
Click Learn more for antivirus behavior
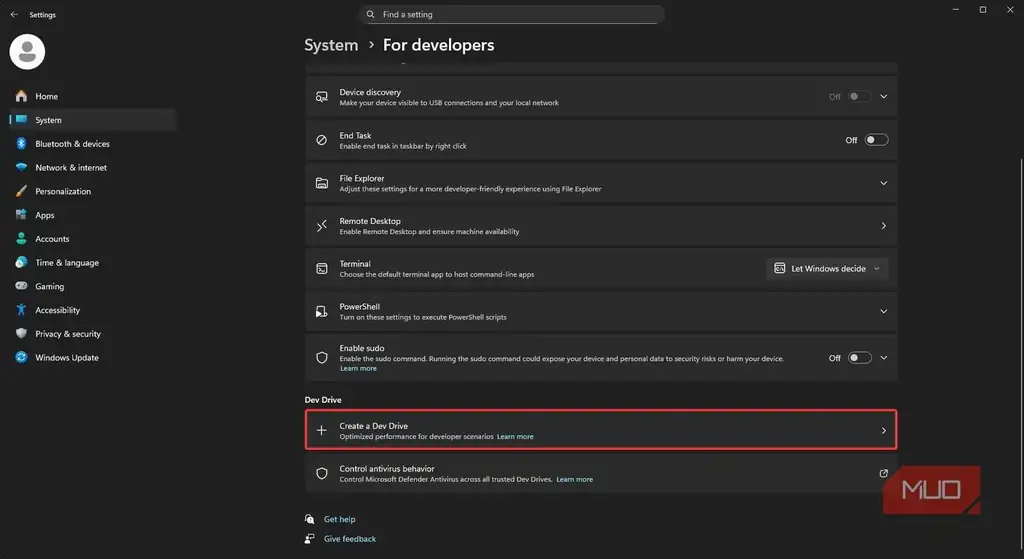point(575,479)
